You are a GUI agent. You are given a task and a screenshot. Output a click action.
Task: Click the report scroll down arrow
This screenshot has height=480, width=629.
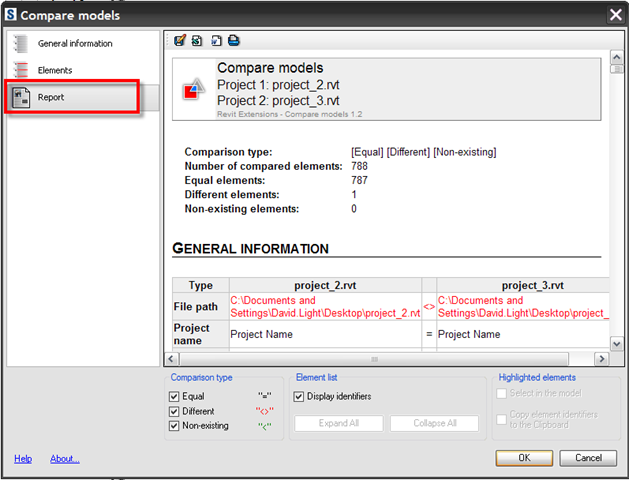[617, 344]
